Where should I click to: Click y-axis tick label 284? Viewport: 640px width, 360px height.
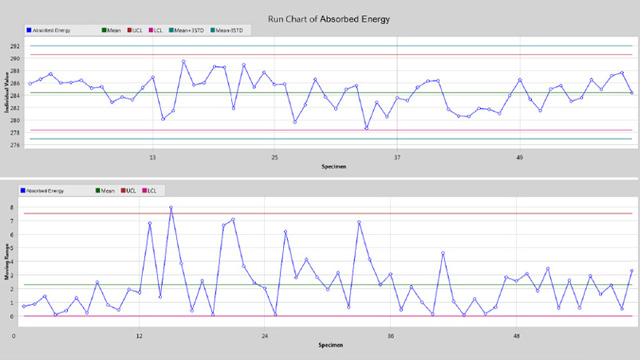pos(15,96)
